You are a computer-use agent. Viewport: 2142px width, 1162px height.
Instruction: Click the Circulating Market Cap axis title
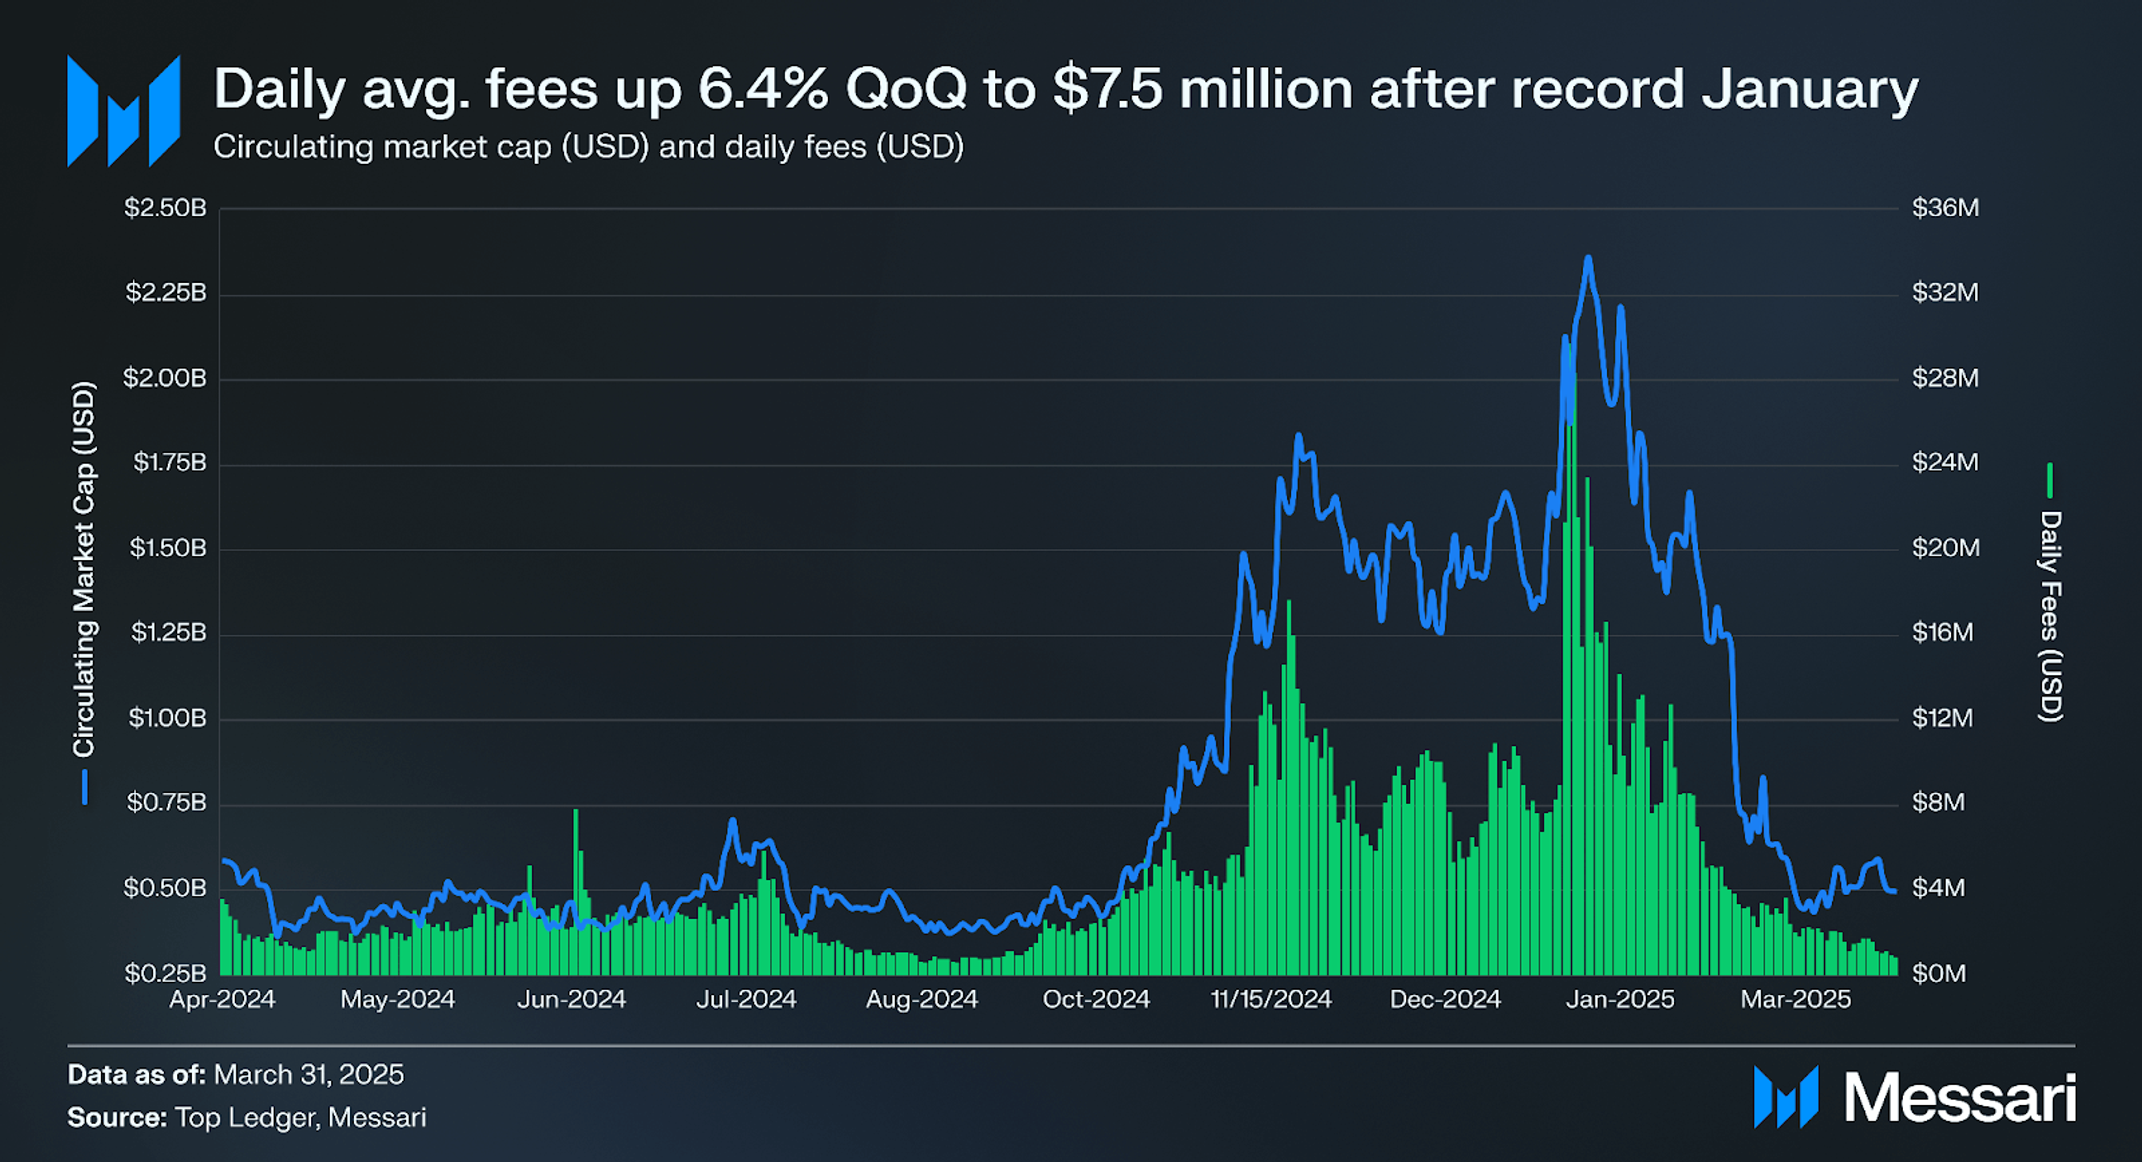[84, 569]
